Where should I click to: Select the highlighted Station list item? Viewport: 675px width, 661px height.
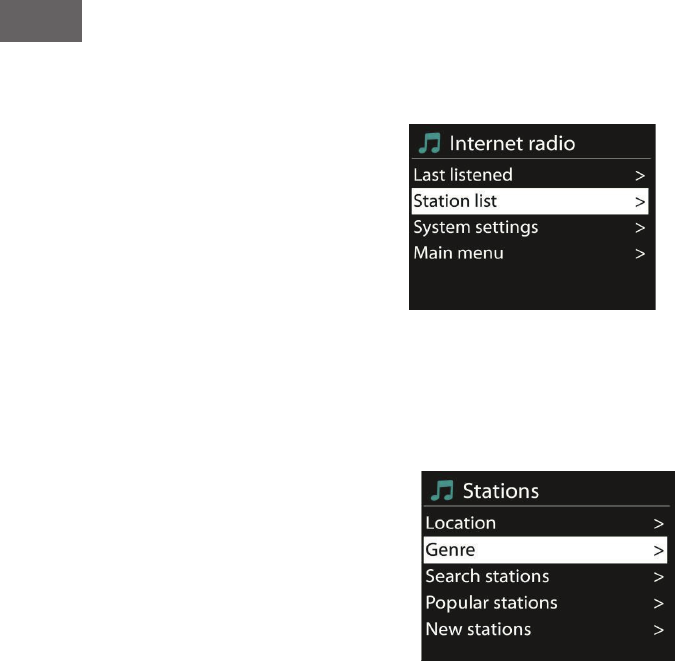pos(455,201)
